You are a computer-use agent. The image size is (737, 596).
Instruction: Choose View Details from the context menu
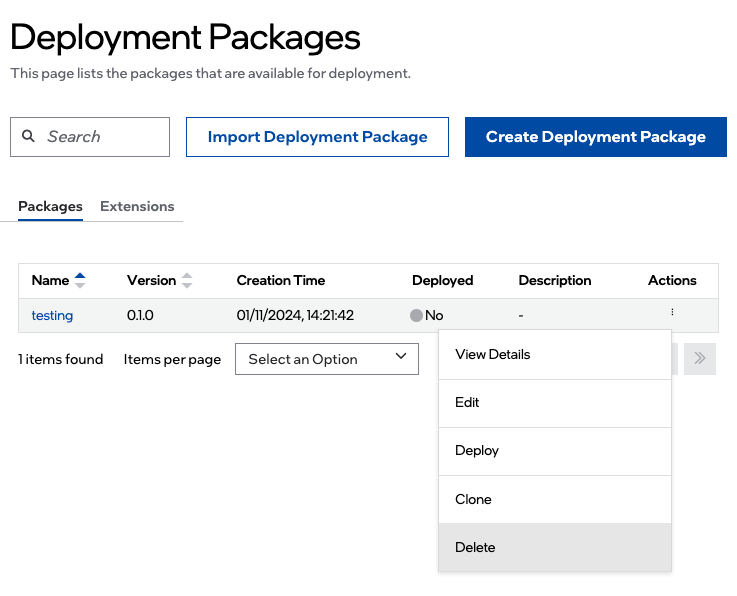click(555, 355)
